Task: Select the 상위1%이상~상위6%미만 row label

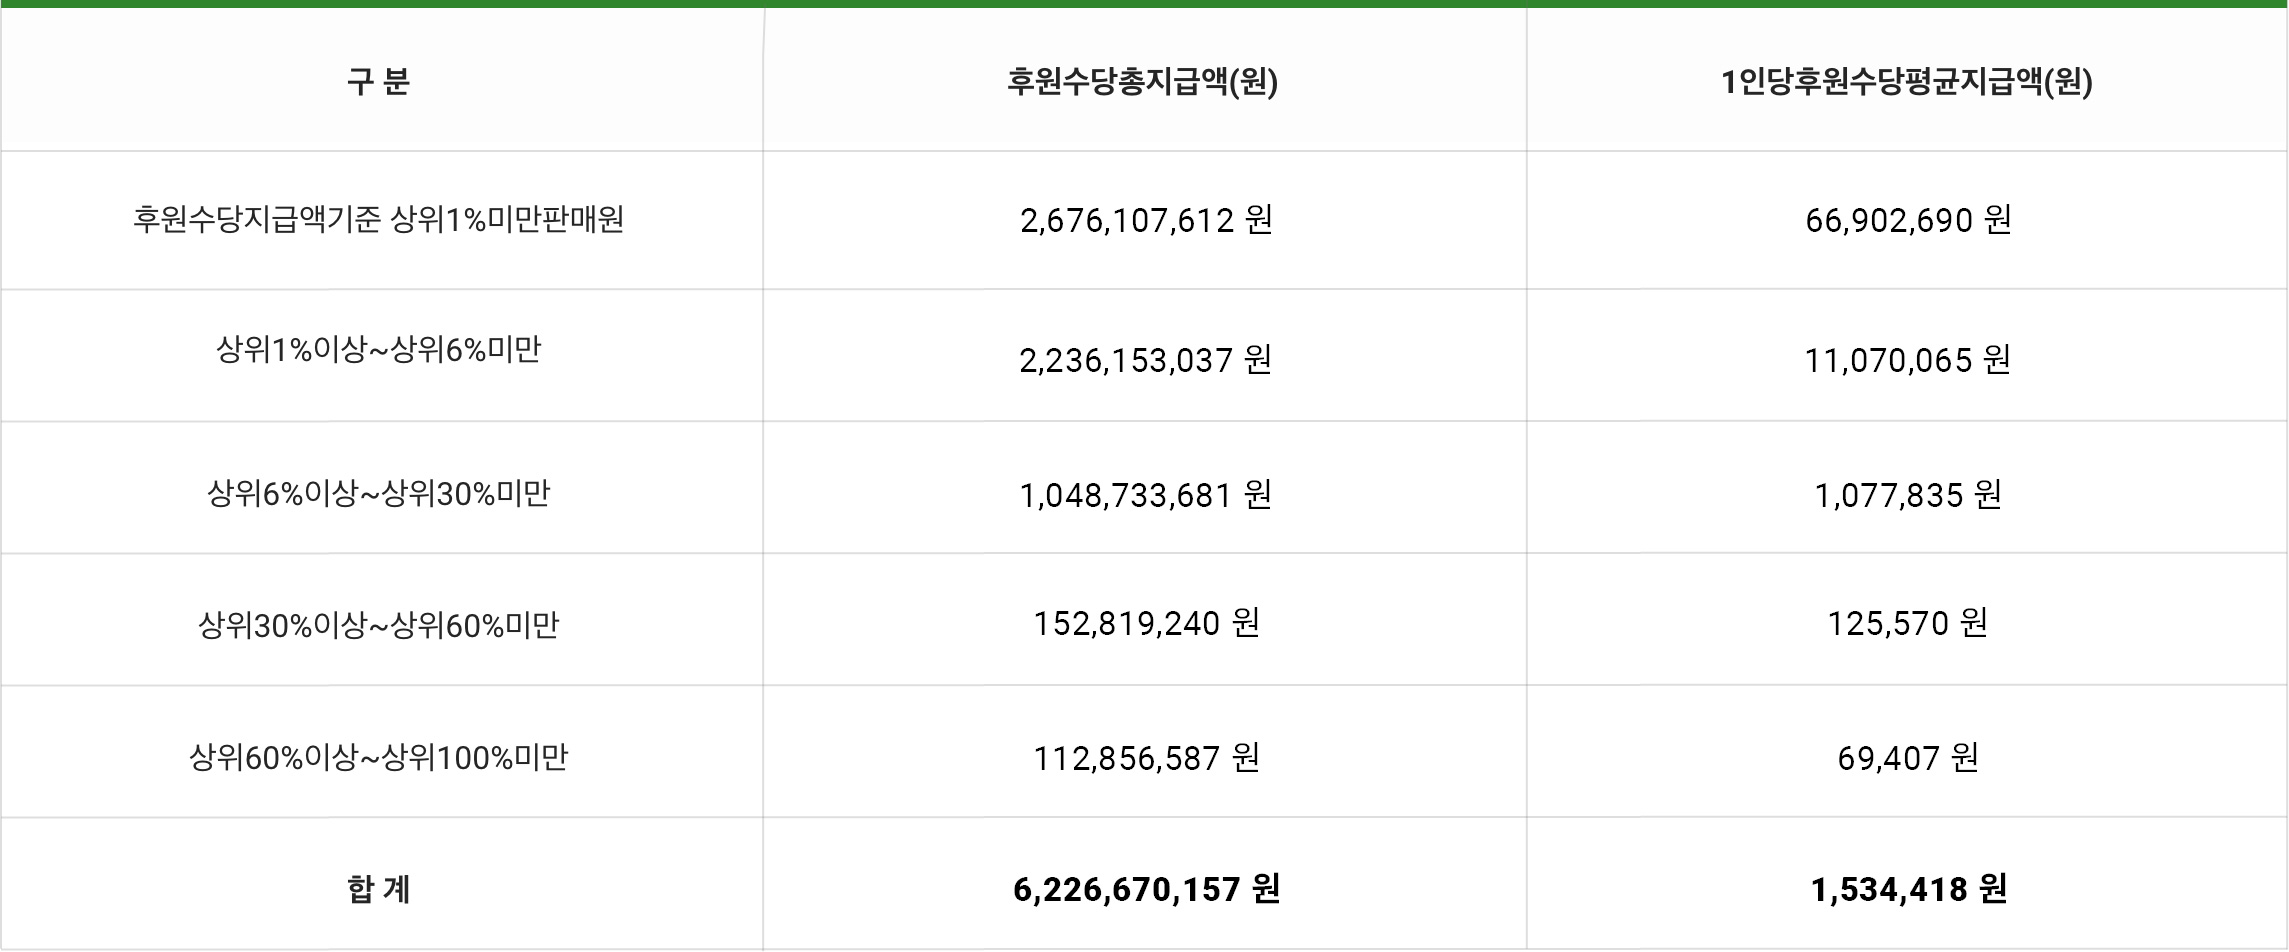Action: 378,350
